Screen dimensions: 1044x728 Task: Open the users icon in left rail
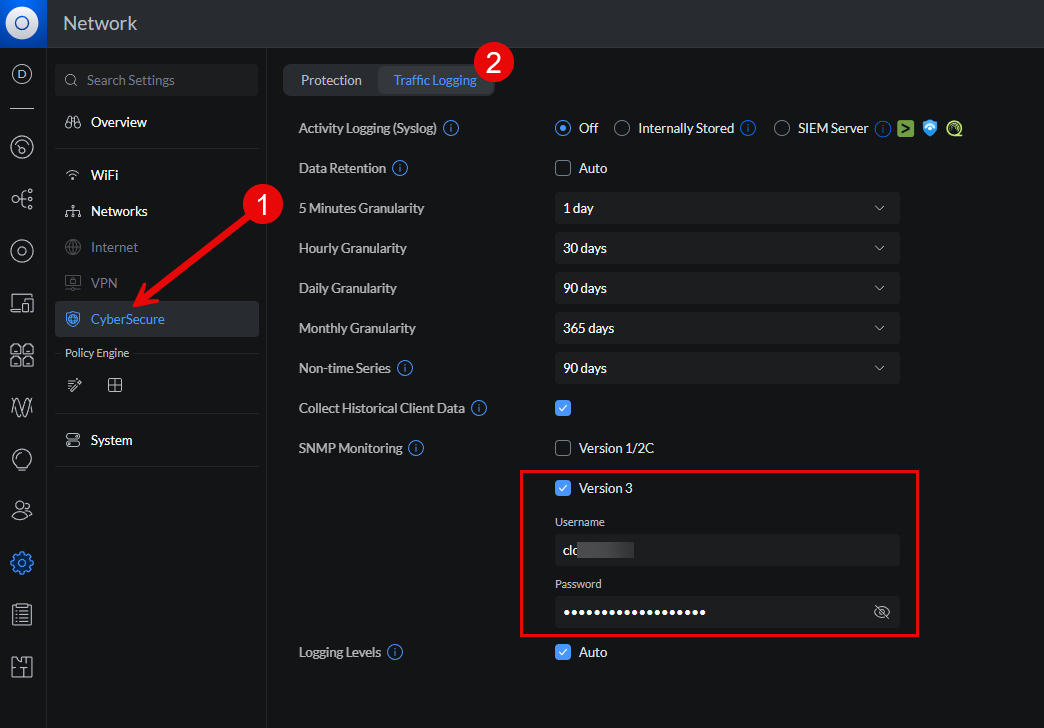(22, 511)
